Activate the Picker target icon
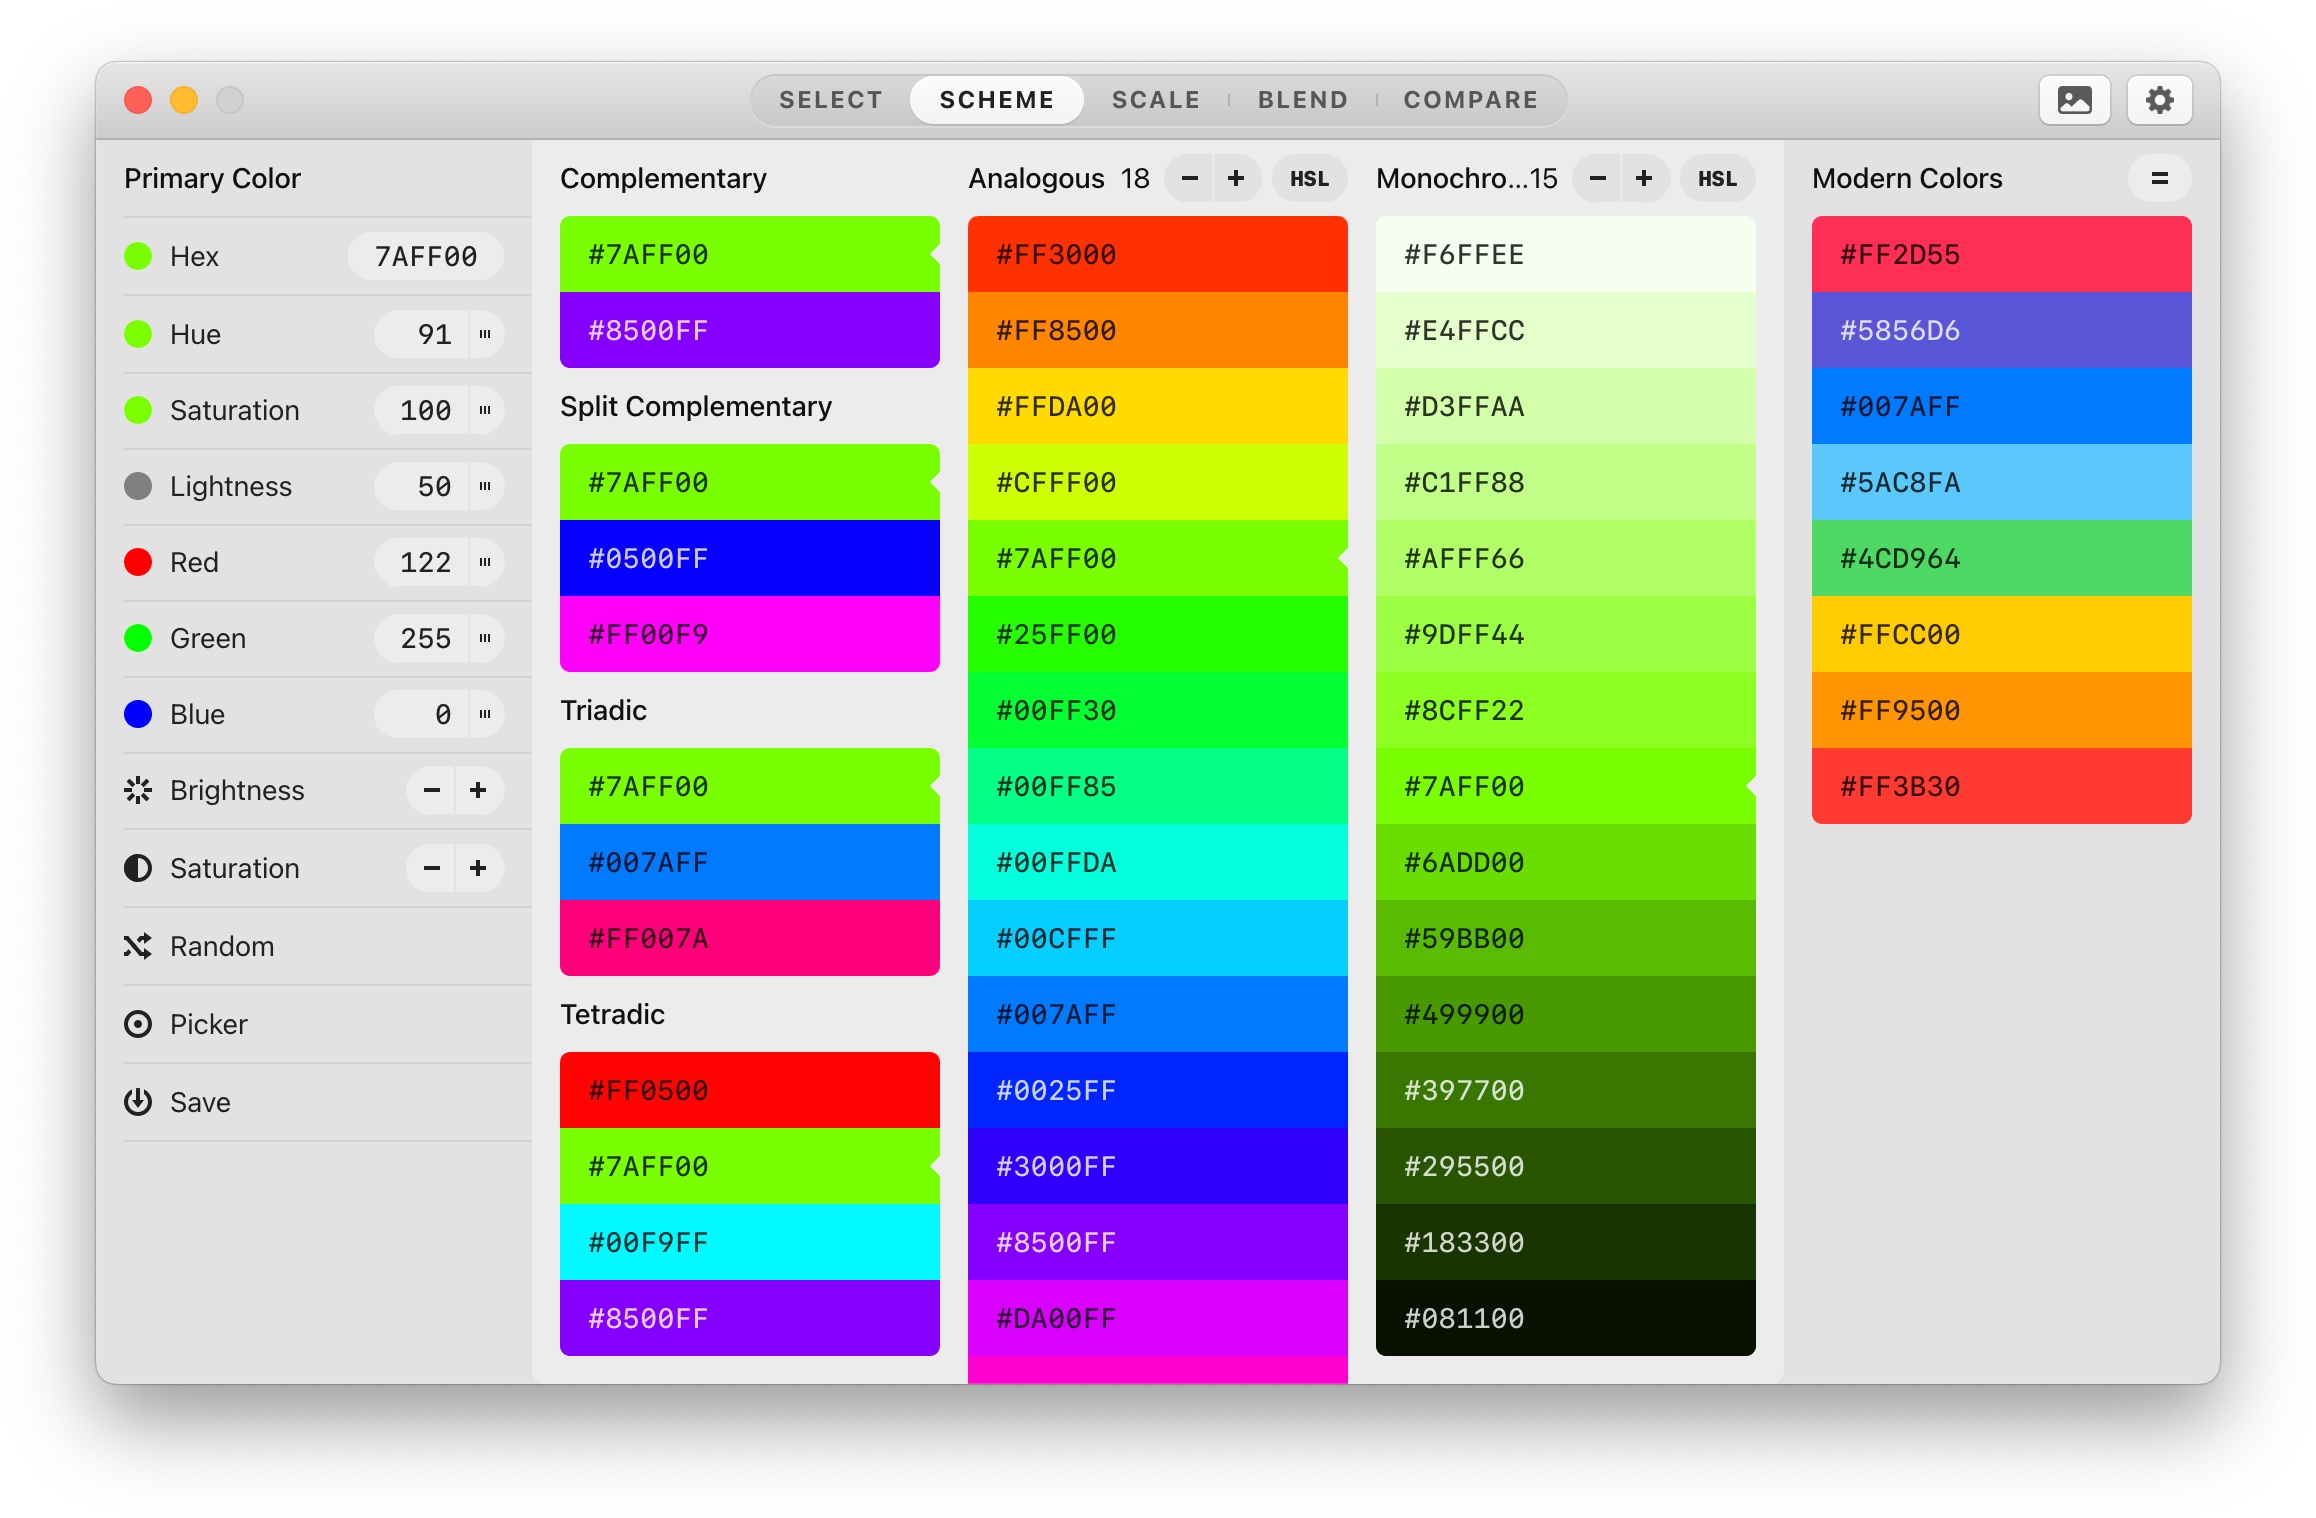 coord(138,1024)
